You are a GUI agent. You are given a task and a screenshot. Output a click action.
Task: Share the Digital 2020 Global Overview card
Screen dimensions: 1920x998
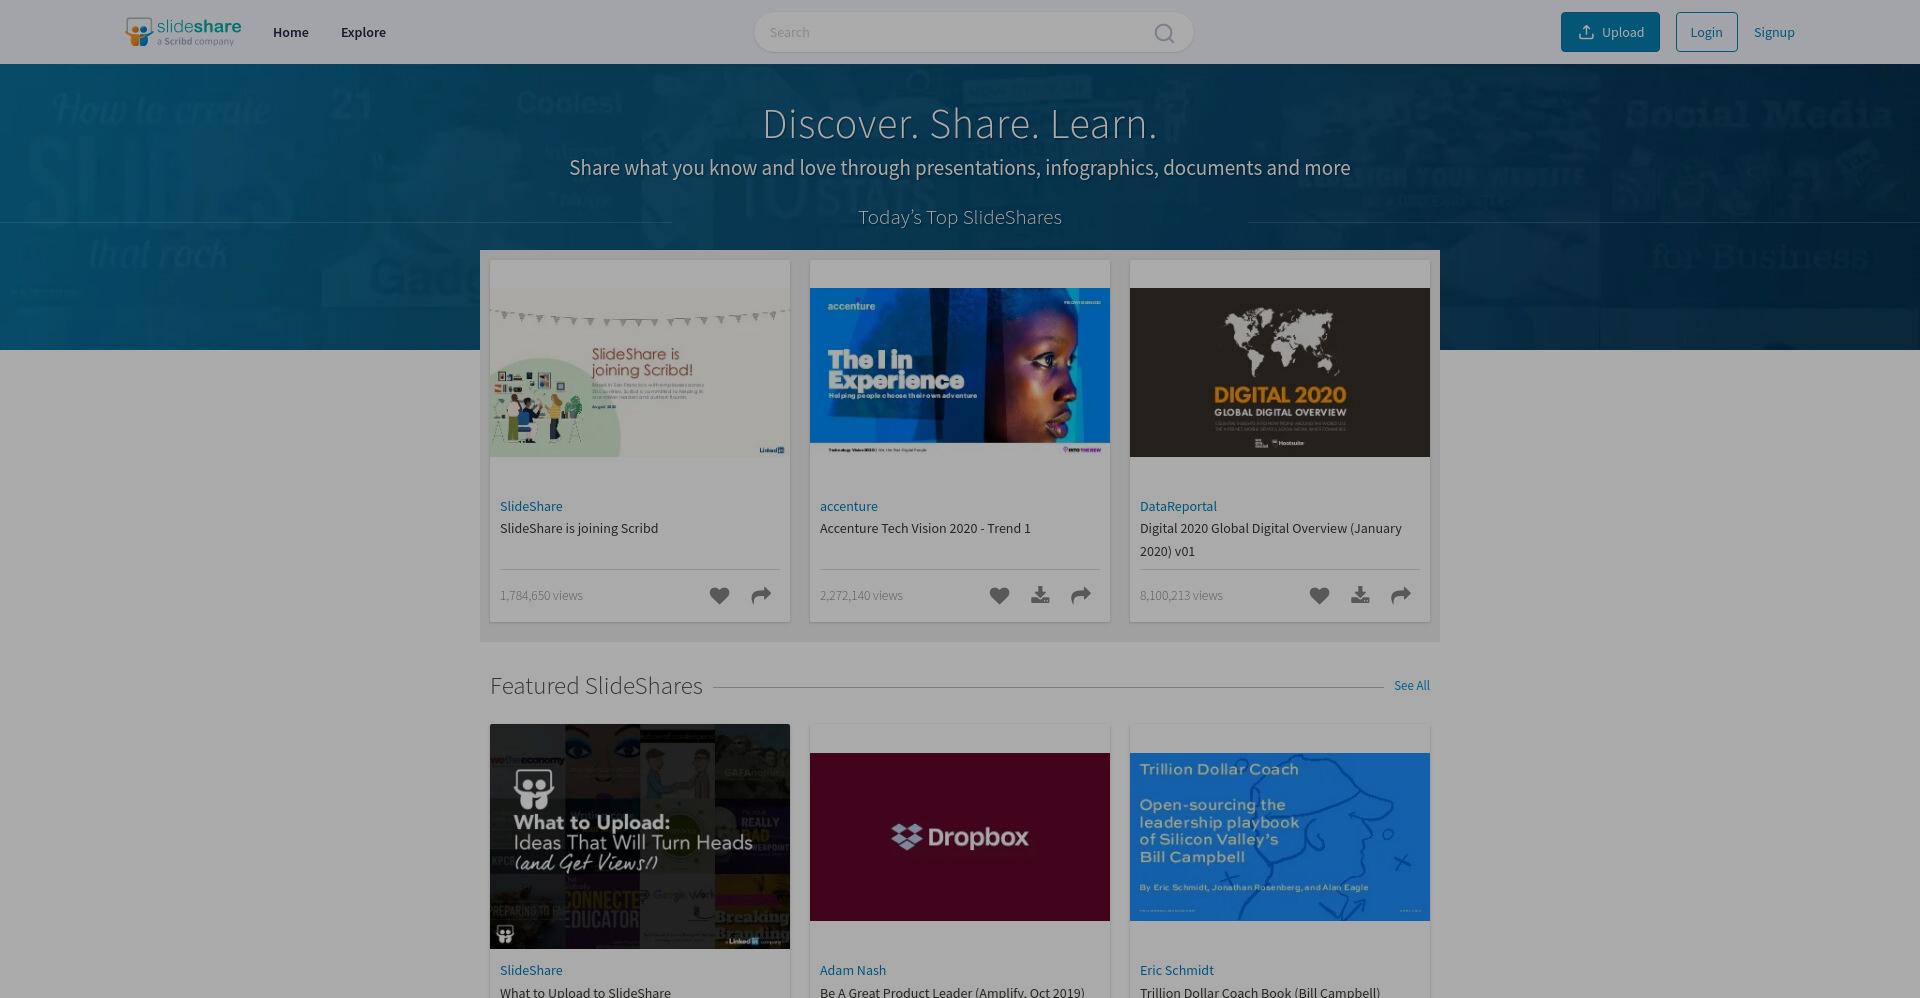coord(1401,596)
